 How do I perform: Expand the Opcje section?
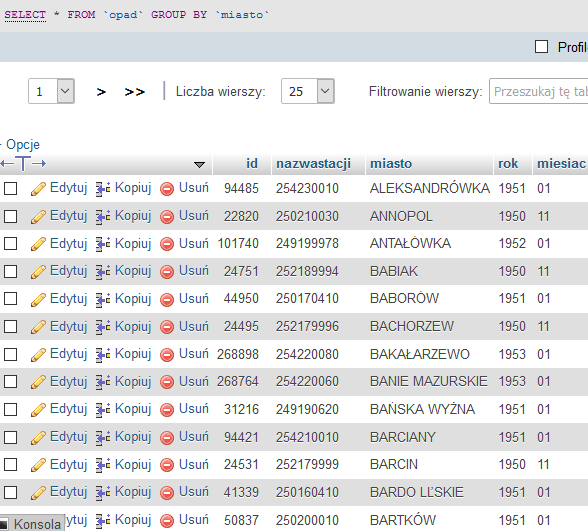point(22,144)
